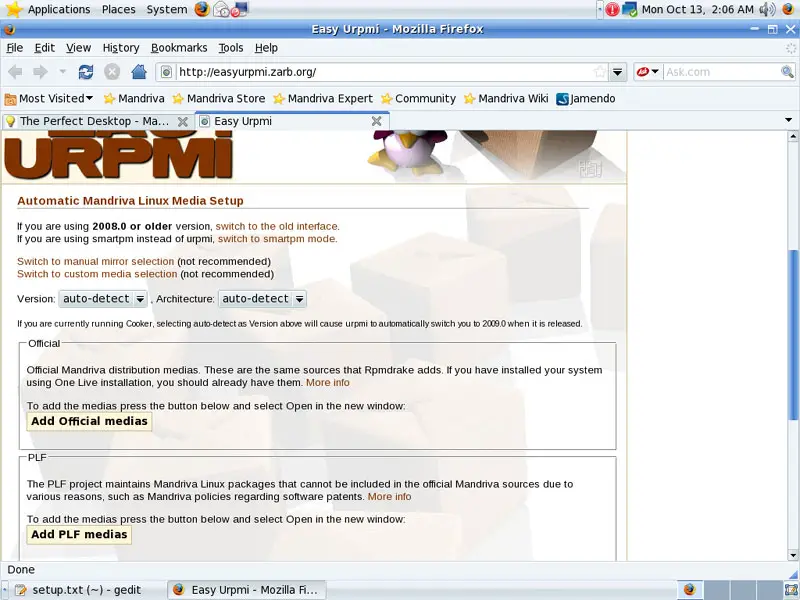The image size is (800, 600).
Task: Click Firefox icon in the window title bar
Action: click(x=9, y=29)
